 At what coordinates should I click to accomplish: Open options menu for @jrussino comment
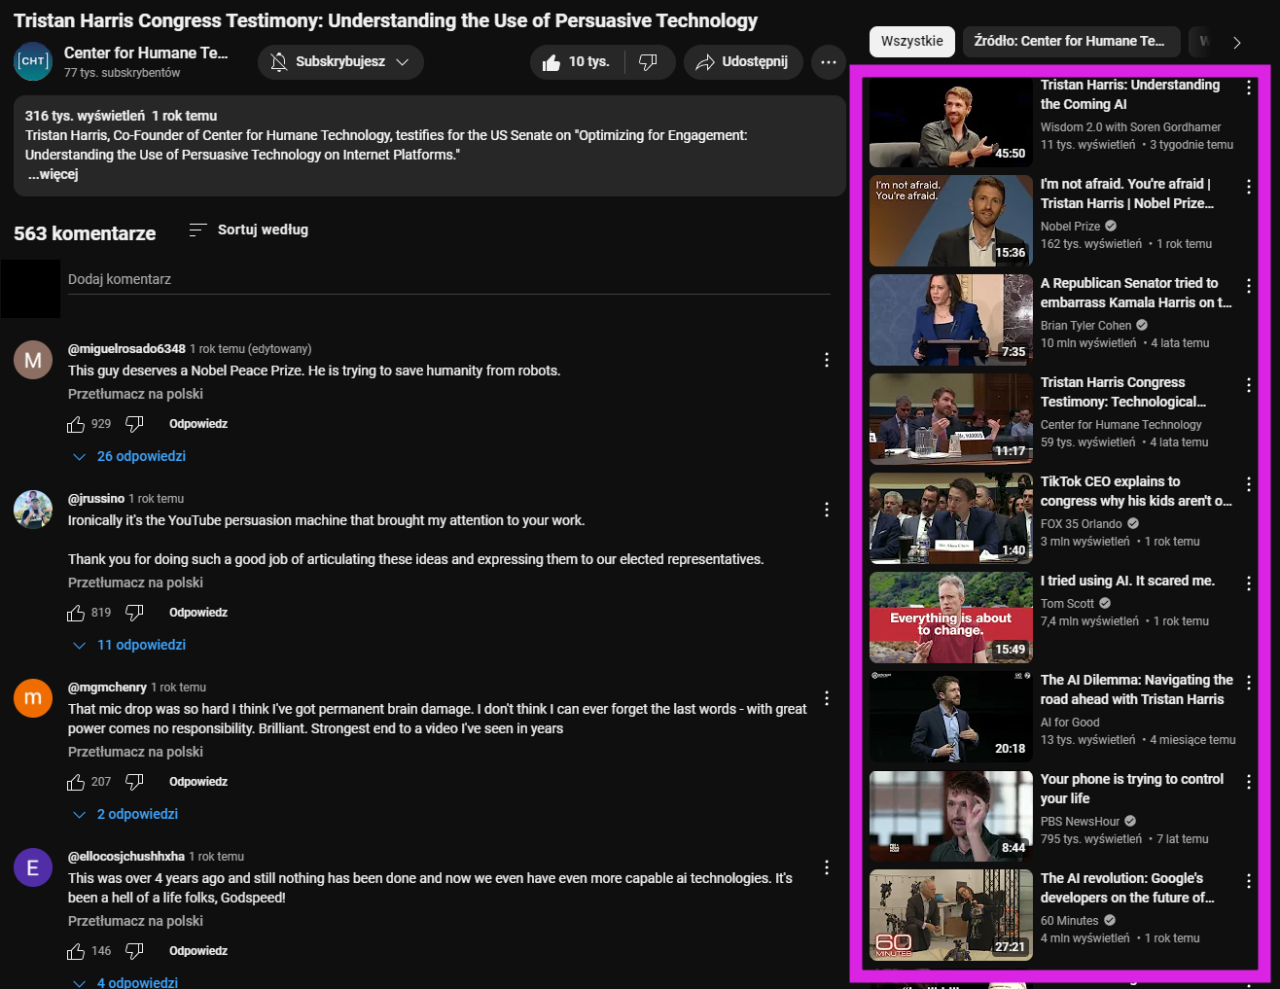[x=826, y=510]
